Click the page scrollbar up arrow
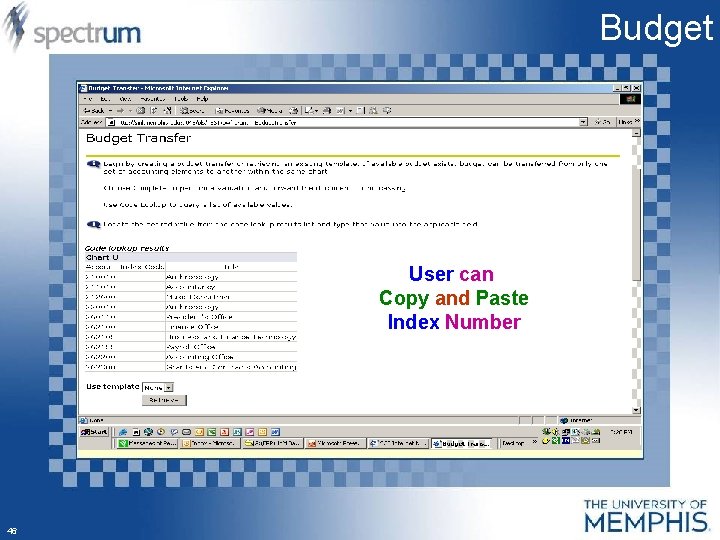The width and height of the screenshot is (720, 540). [x=636, y=133]
